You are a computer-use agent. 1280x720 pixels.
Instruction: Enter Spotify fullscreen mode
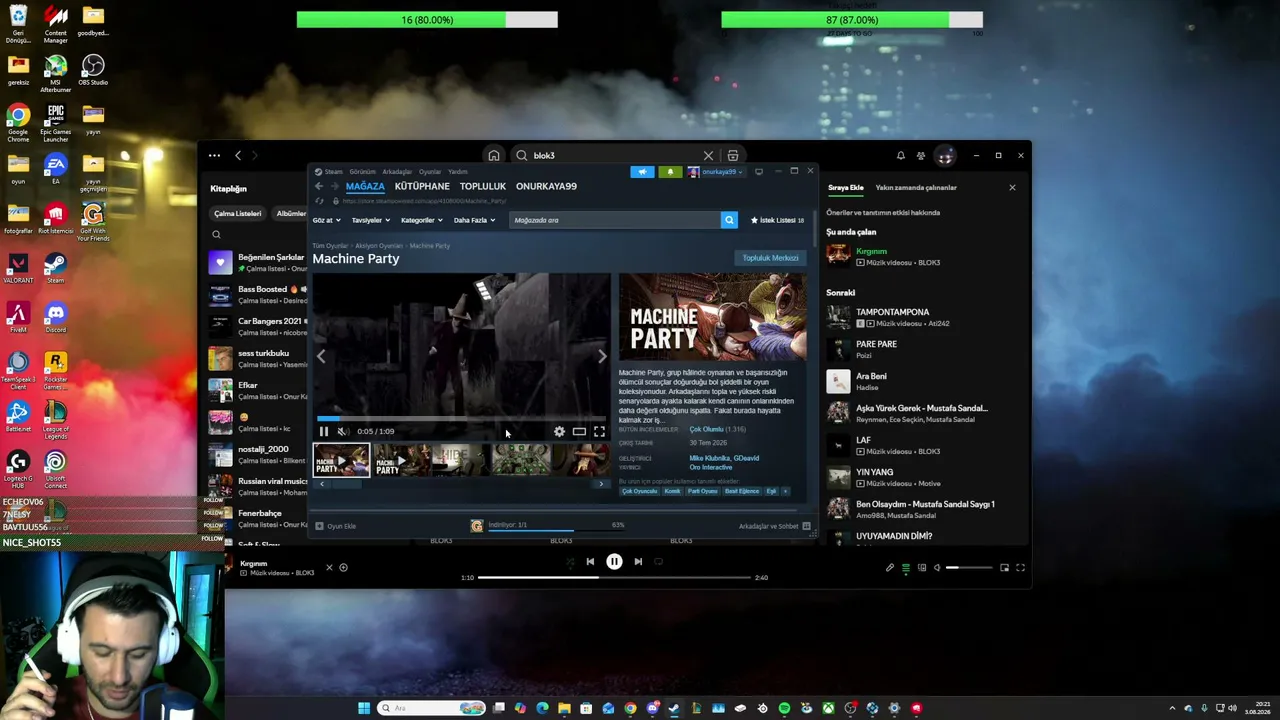click(x=1020, y=568)
